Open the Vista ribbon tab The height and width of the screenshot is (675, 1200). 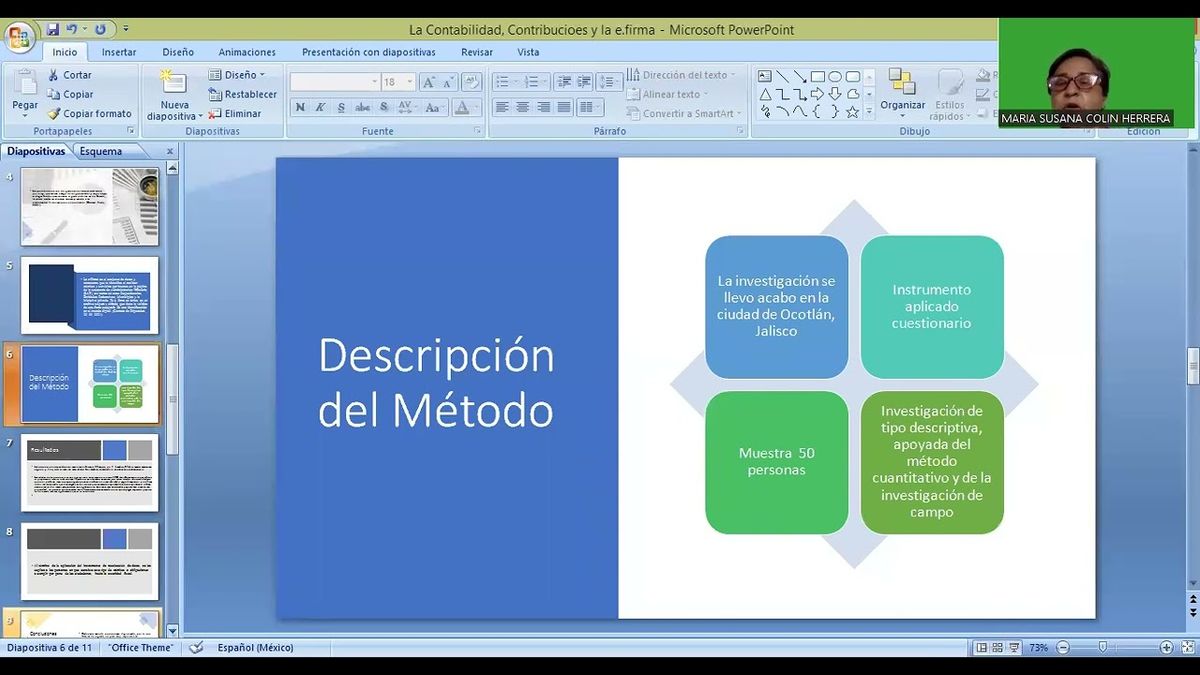click(x=528, y=52)
